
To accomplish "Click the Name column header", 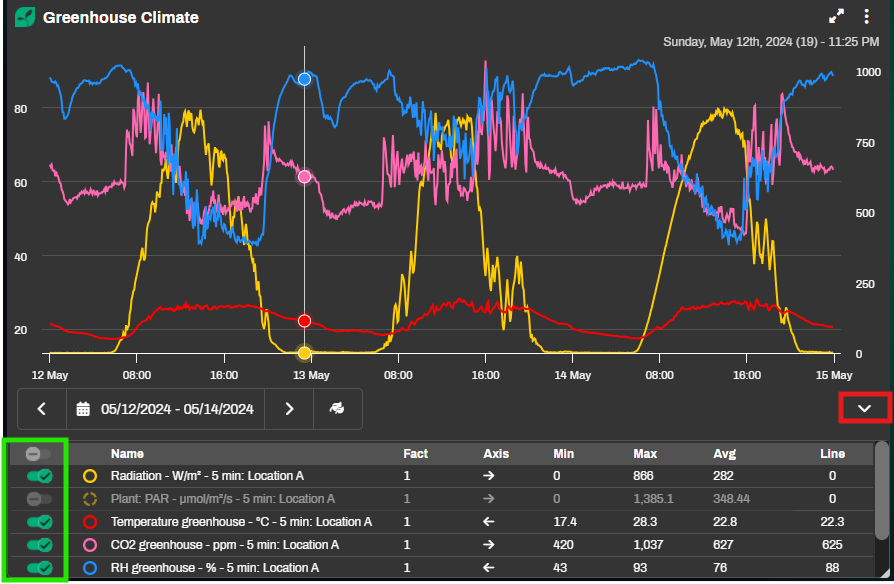I will pyautogui.click(x=127, y=454).
